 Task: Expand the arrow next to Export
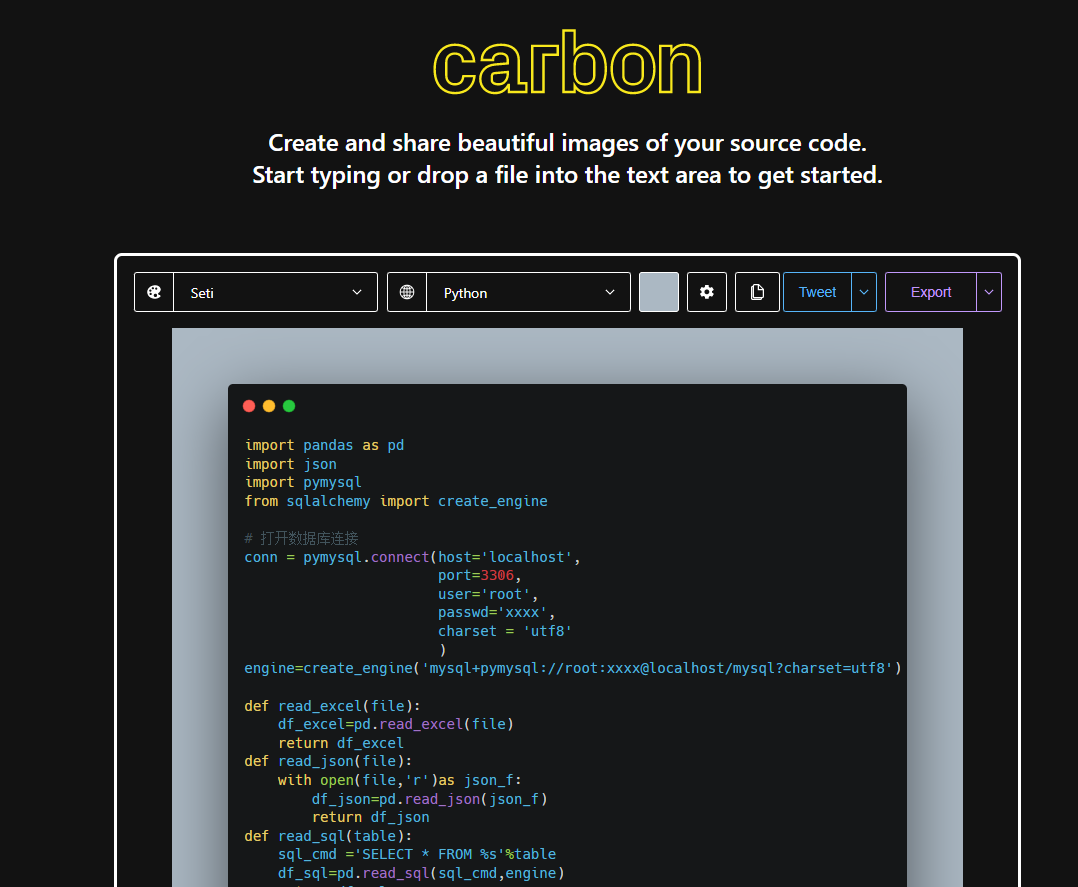click(x=989, y=292)
